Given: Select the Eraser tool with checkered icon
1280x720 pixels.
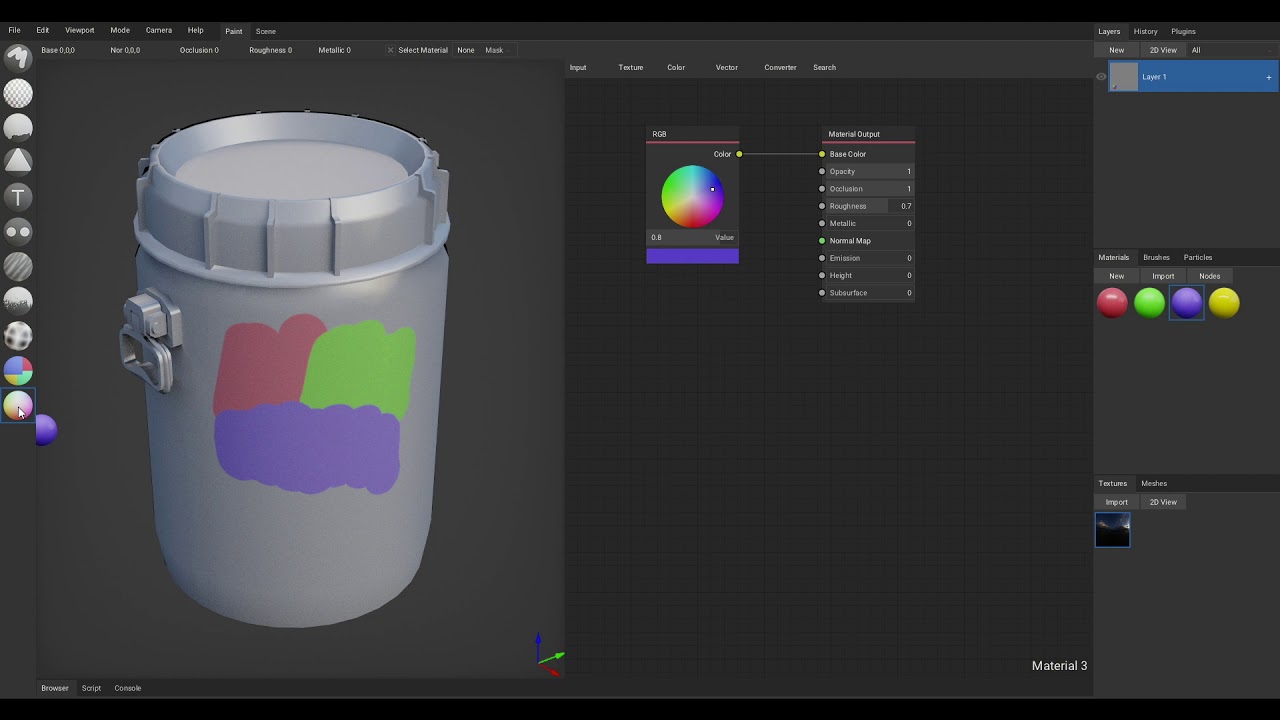Looking at the screenshot, I should coord(18,93).
